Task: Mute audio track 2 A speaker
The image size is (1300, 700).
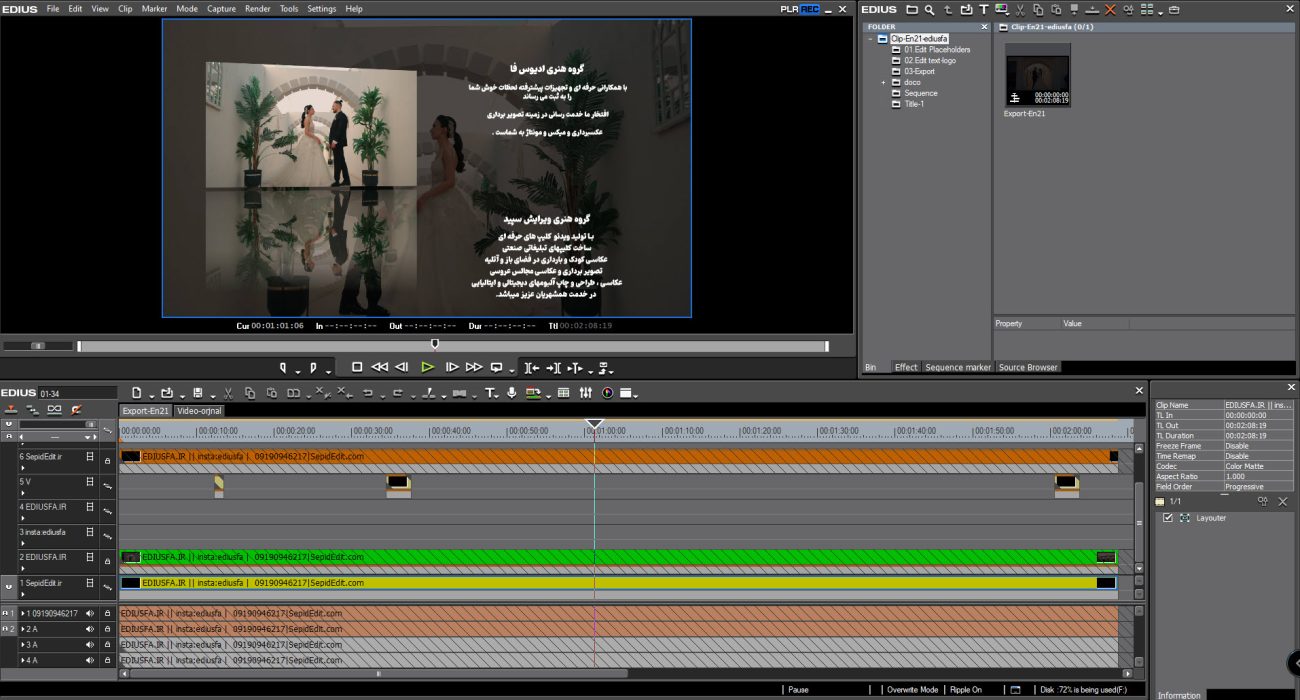Action: point(90,629)
